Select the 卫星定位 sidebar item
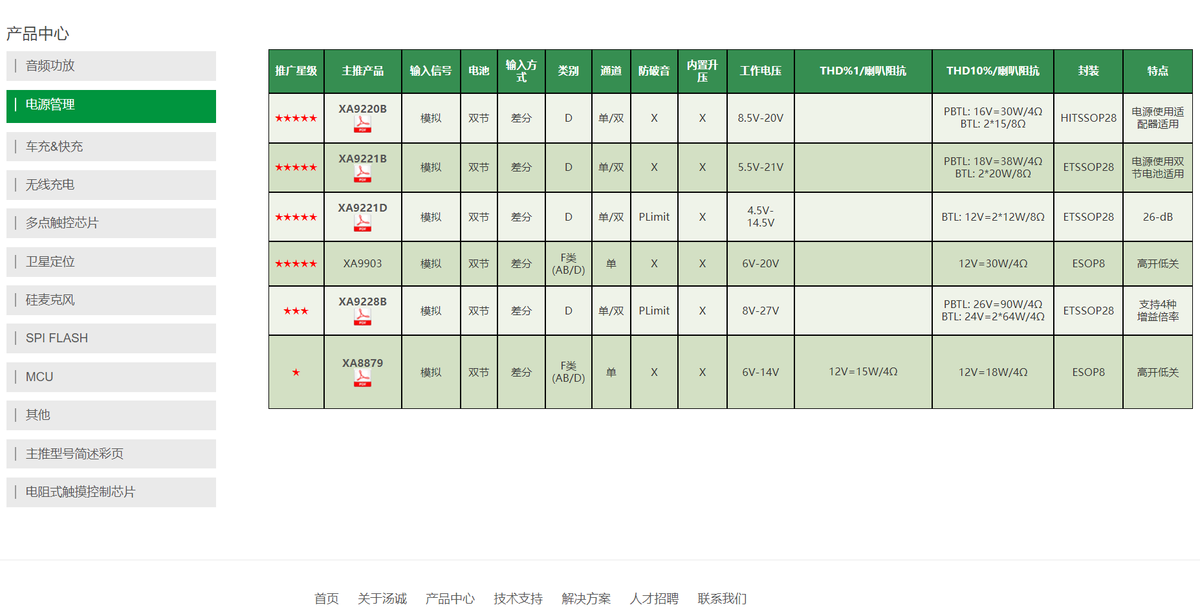Screen dimensions: 1200x616 110,261
